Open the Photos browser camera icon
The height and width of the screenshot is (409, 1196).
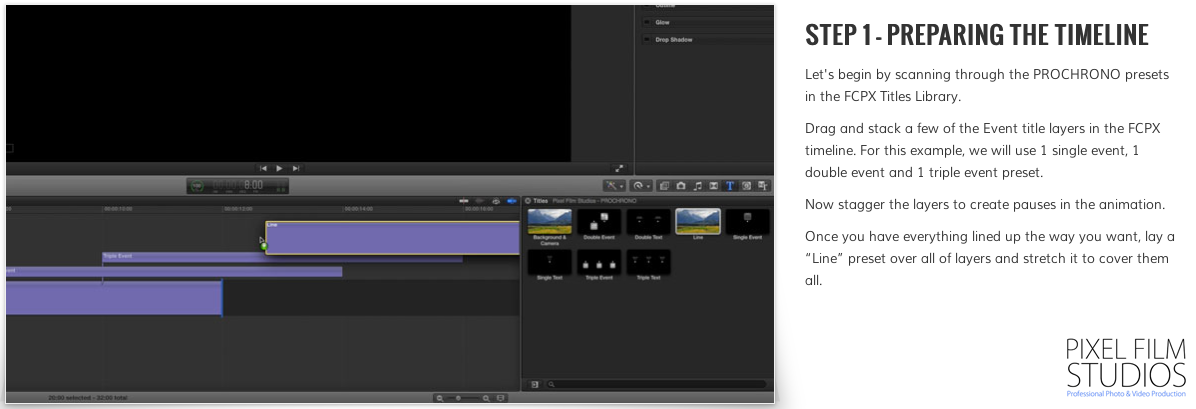click(681, 186)
